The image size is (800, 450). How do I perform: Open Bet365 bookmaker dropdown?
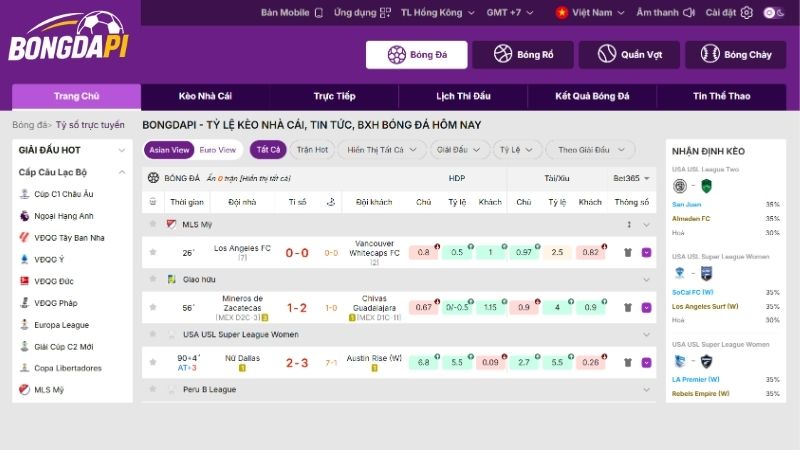631,178
